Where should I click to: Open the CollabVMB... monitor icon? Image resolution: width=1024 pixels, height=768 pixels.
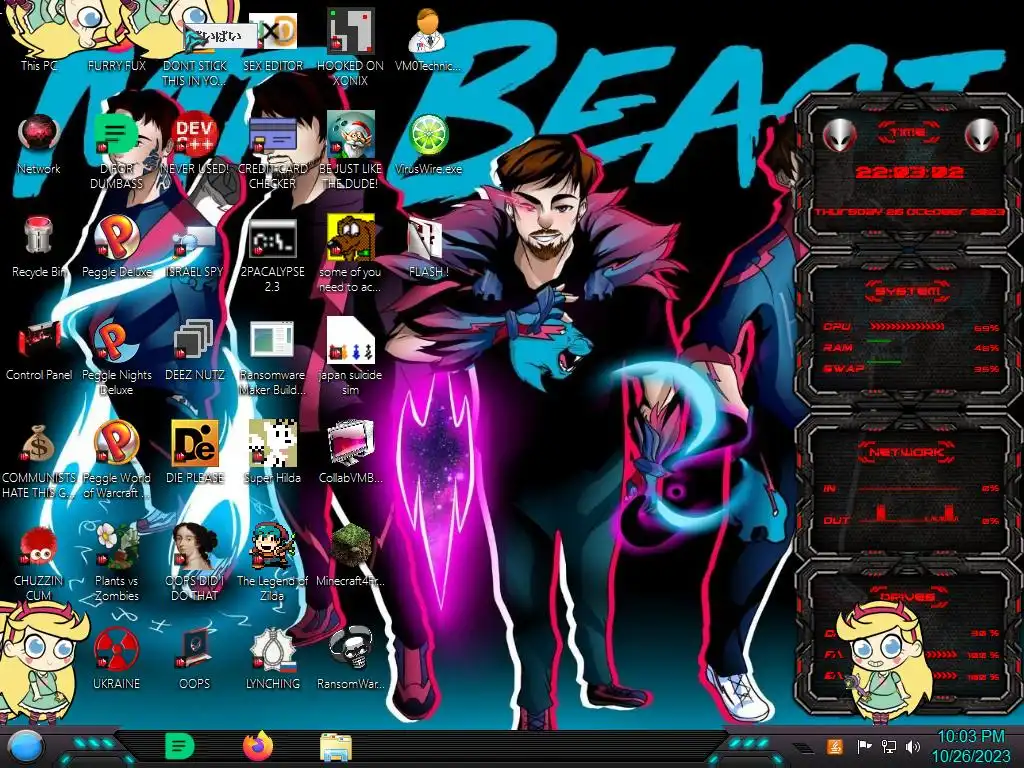pyautogui.click(x=350, y=453)
